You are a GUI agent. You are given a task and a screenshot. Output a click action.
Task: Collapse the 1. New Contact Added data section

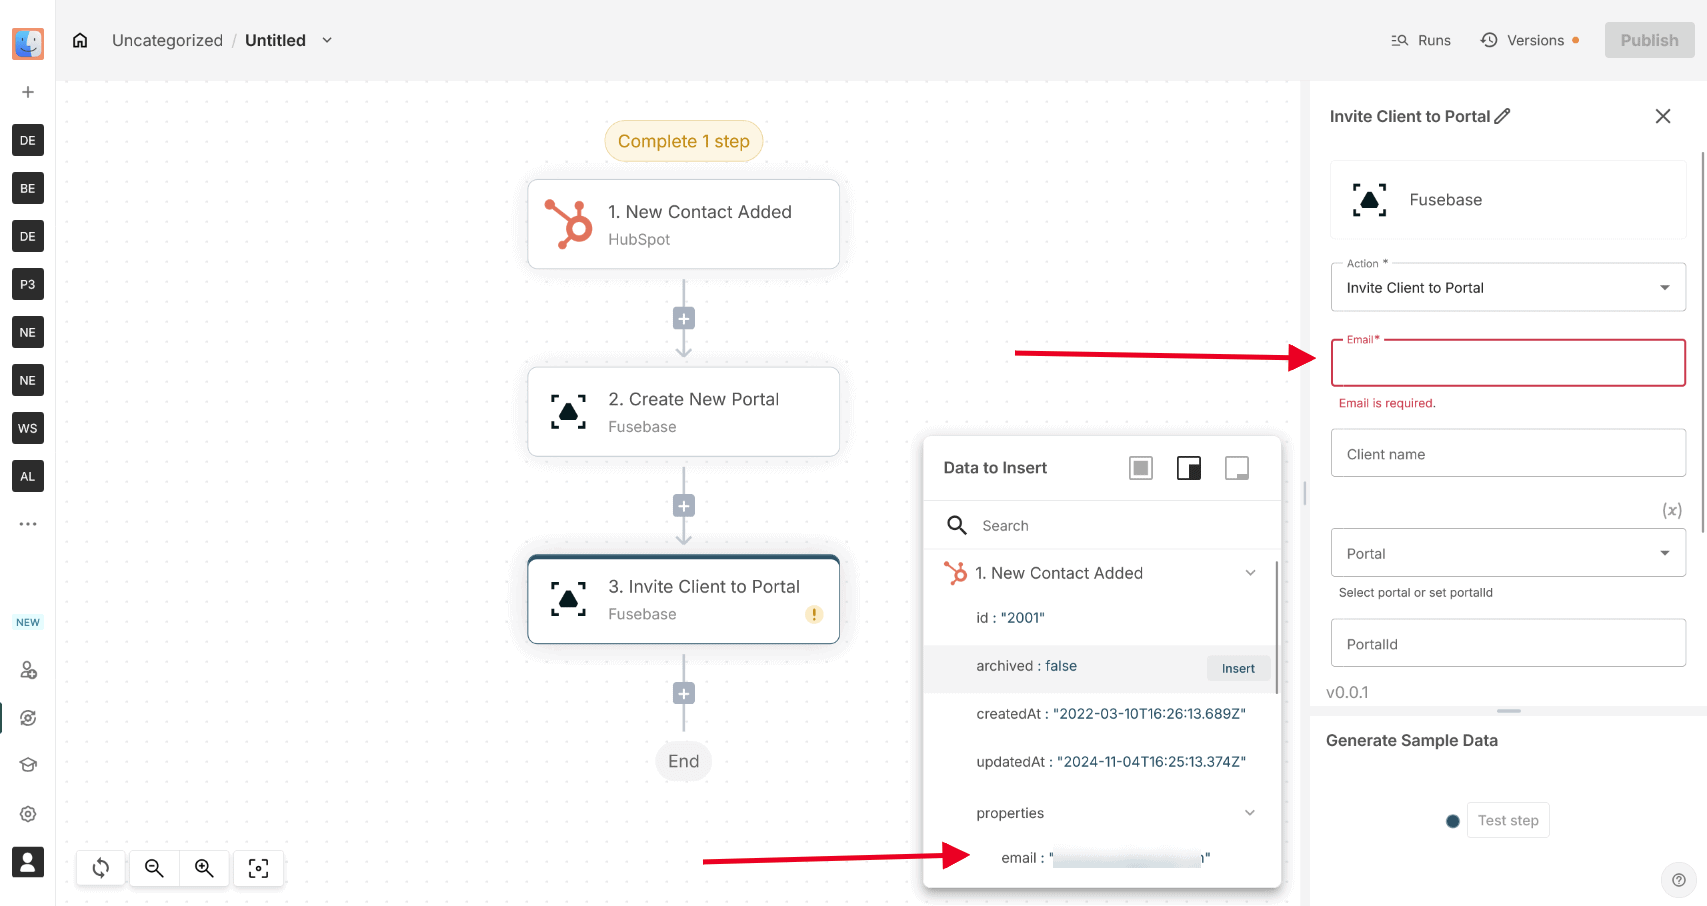pos(1250,573)
